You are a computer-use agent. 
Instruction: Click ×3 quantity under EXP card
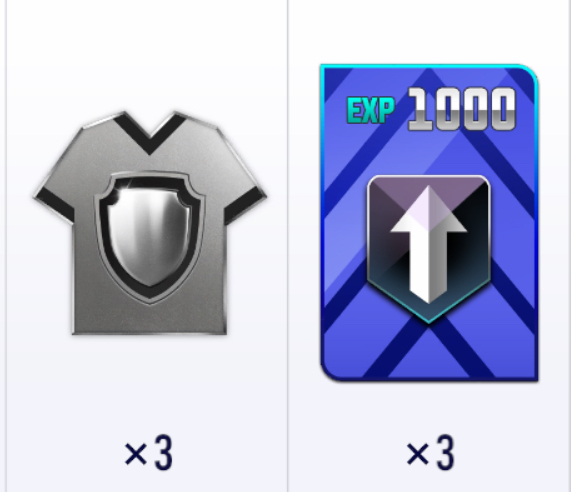(x=430, y=454)
